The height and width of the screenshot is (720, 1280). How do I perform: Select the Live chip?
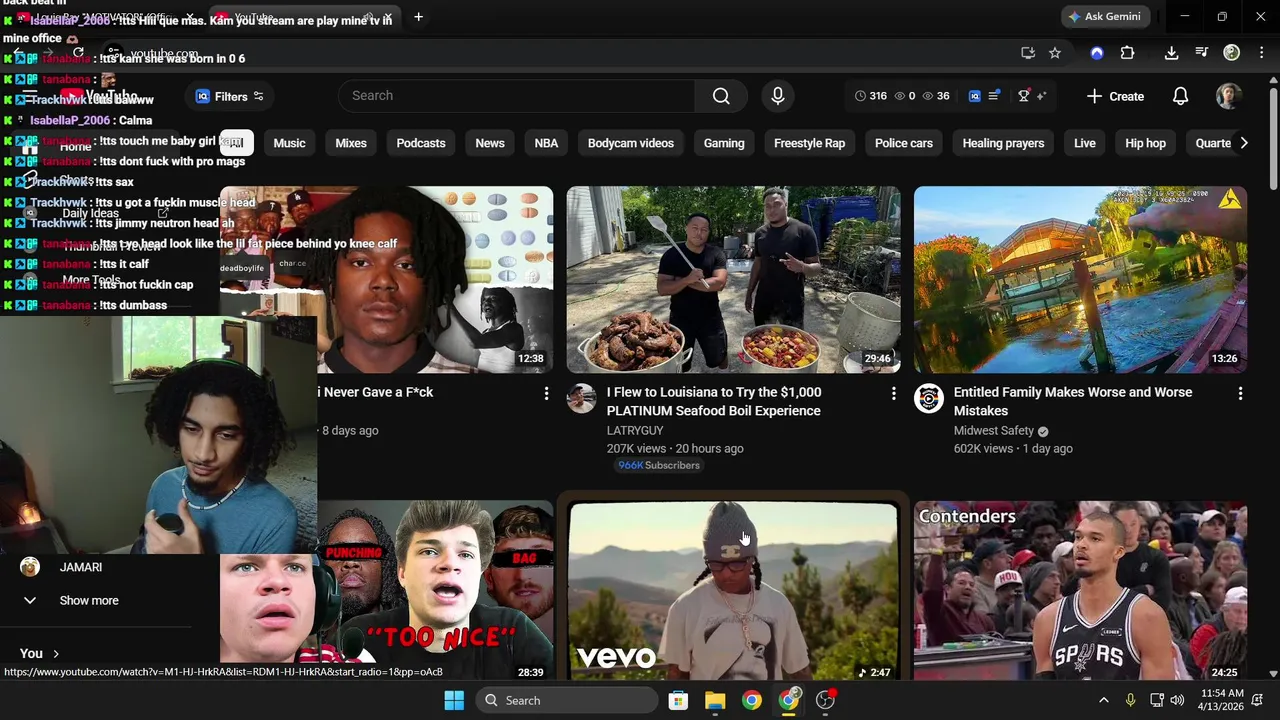click(x=1085, y=143)
